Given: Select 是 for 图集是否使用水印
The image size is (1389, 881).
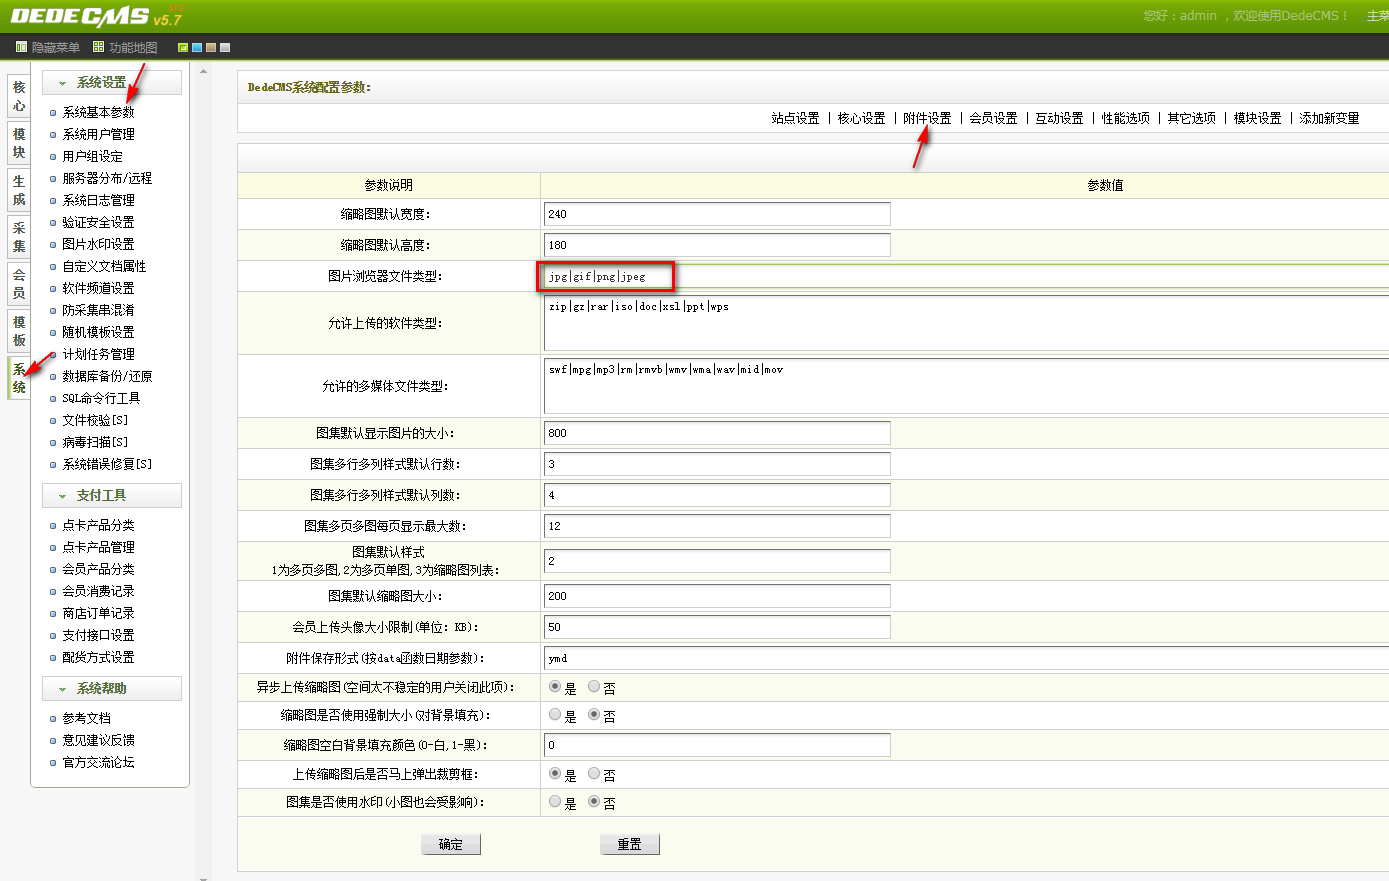Looking at the screenshot, I should [x=555, y=801].
